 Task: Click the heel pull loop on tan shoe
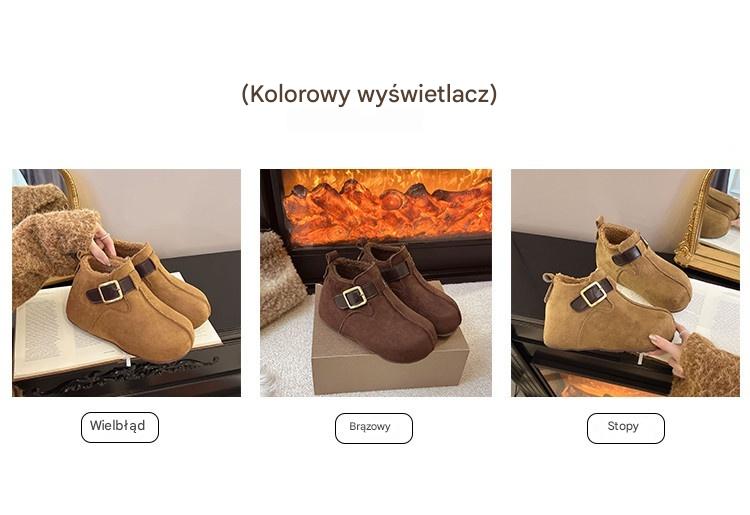pyautogui.click(x=551, y=280)
